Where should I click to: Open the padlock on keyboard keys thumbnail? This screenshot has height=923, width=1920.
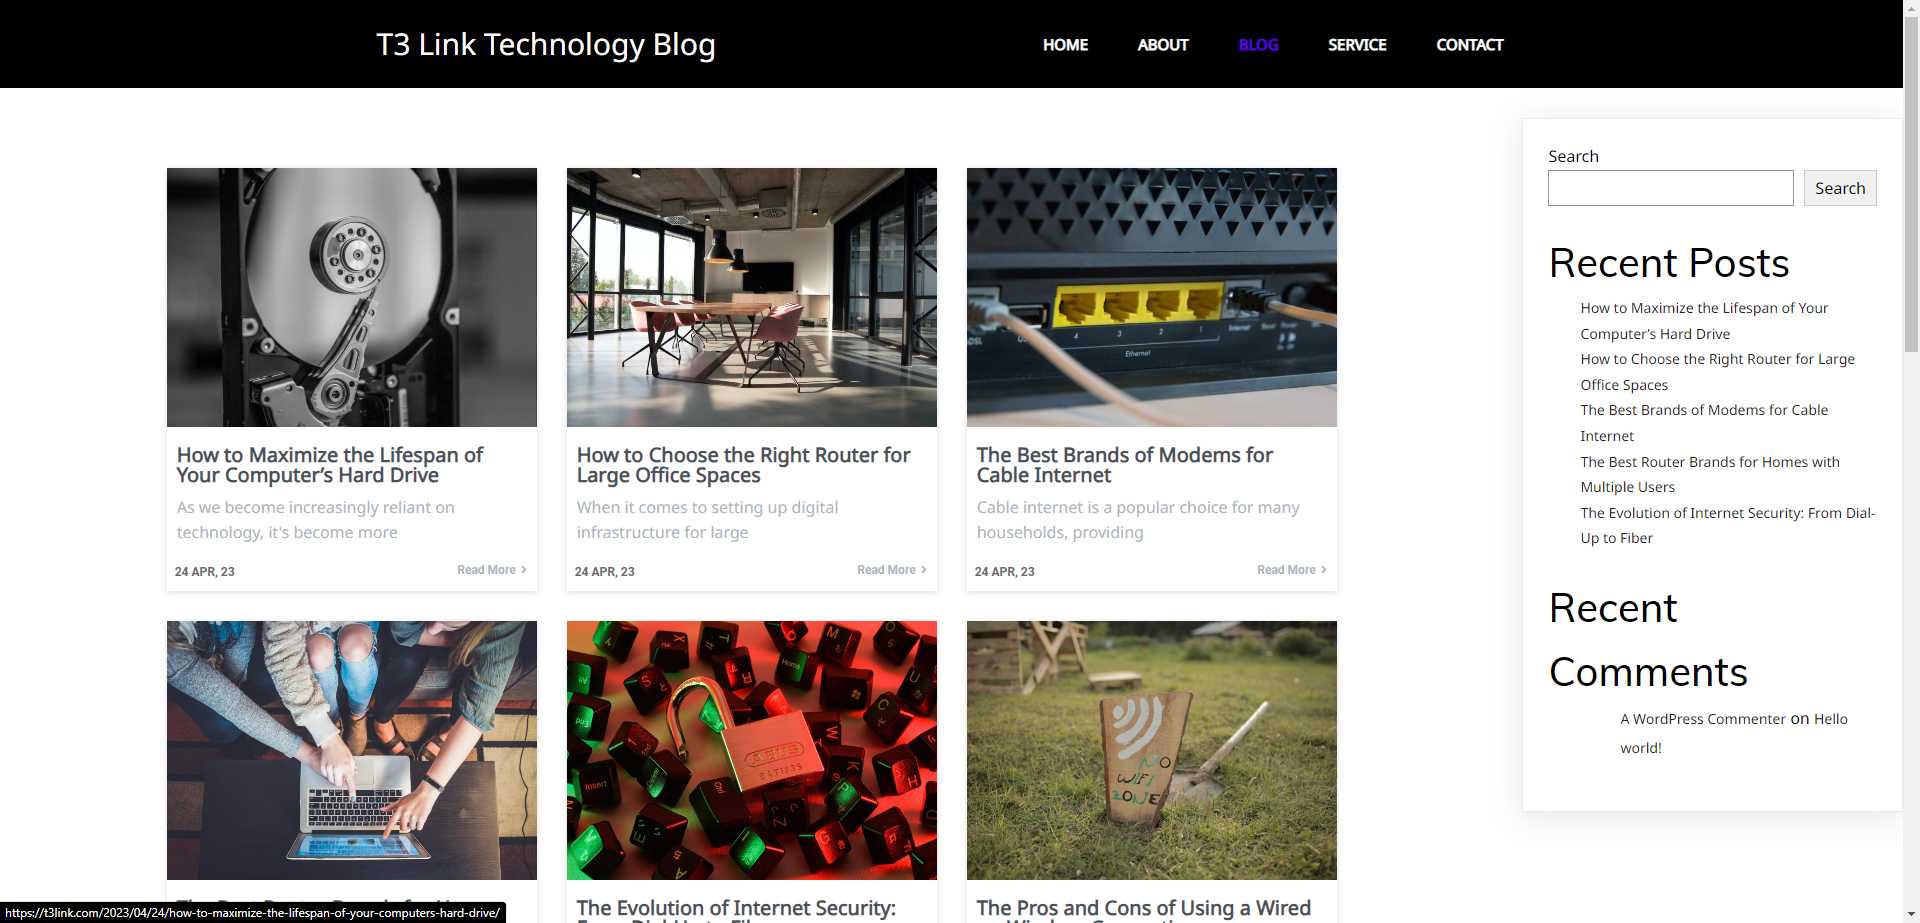[x=752, y=750]
